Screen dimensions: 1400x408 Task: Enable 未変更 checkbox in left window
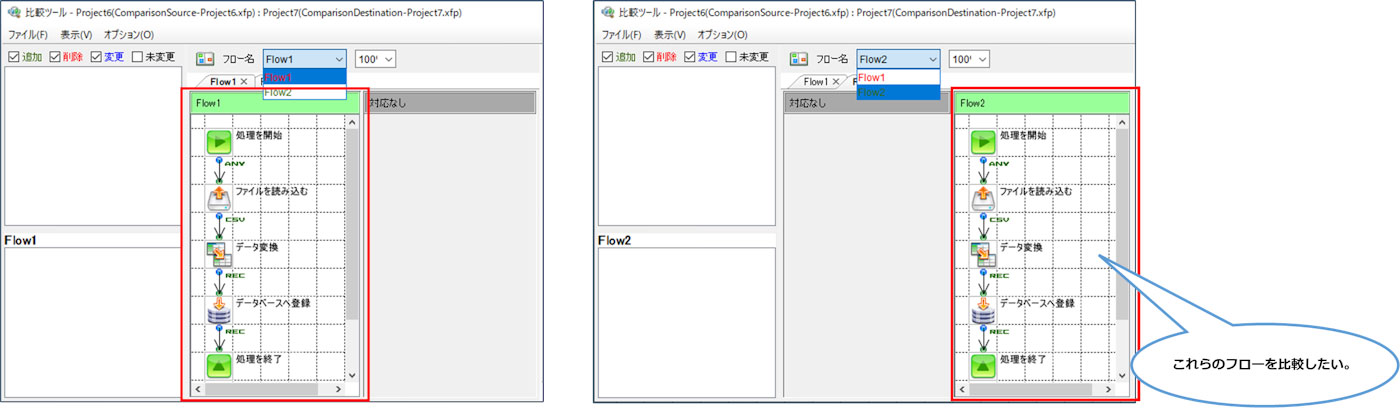click(137, 57)
